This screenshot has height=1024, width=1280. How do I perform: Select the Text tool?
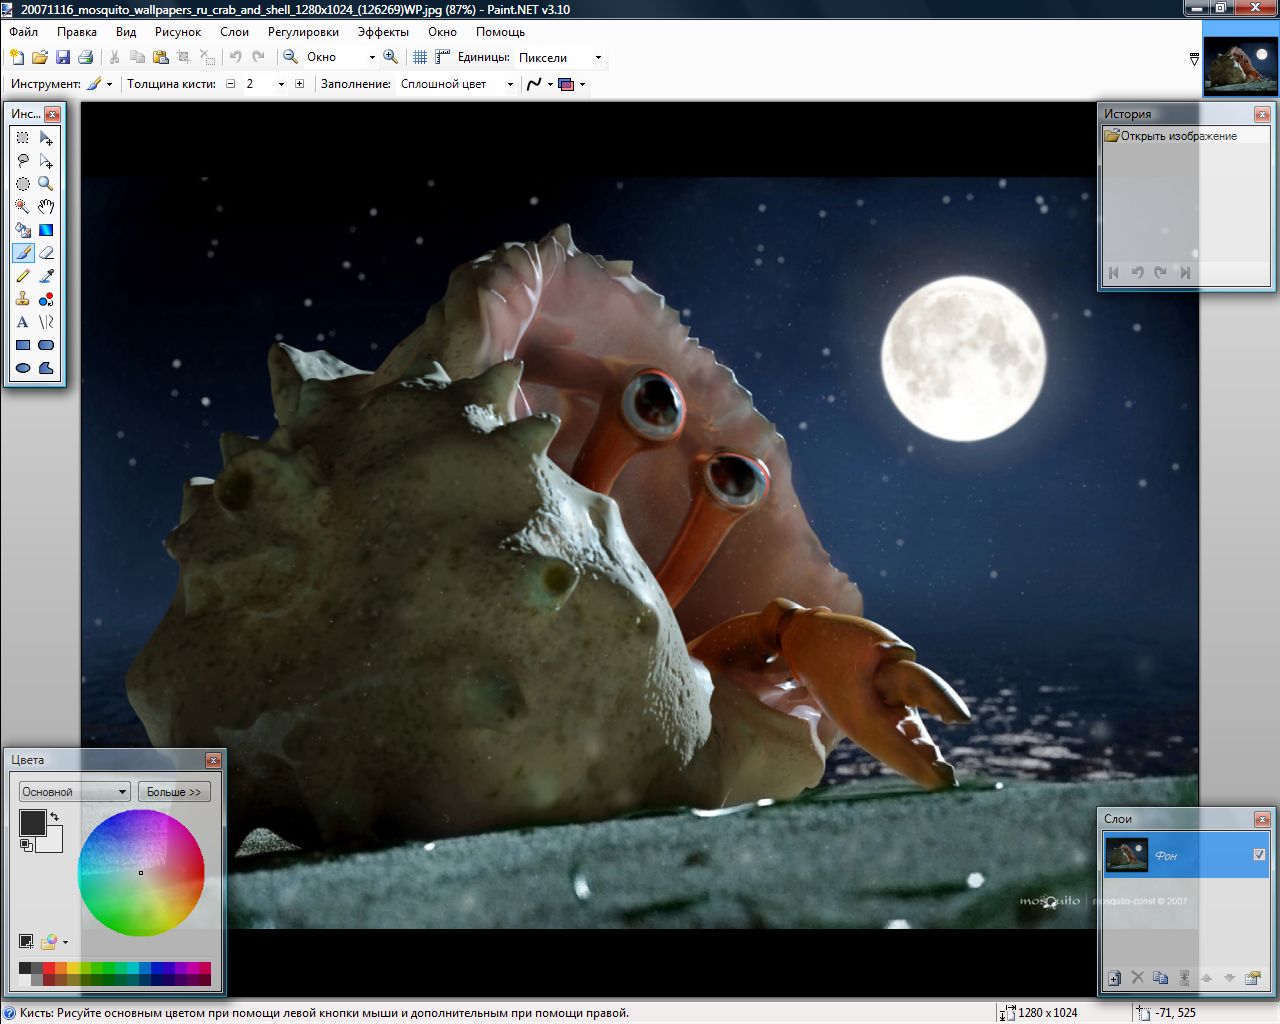23,322
